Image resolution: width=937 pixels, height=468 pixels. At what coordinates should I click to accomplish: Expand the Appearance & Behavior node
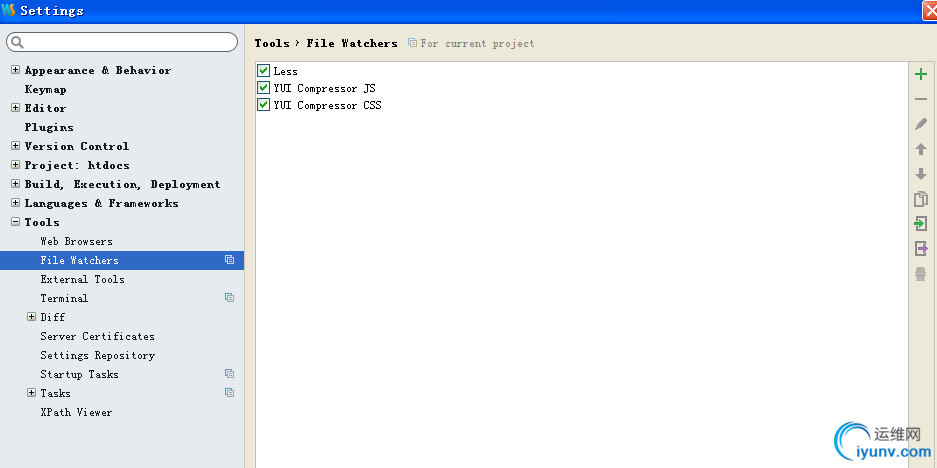tap(15, 70)
